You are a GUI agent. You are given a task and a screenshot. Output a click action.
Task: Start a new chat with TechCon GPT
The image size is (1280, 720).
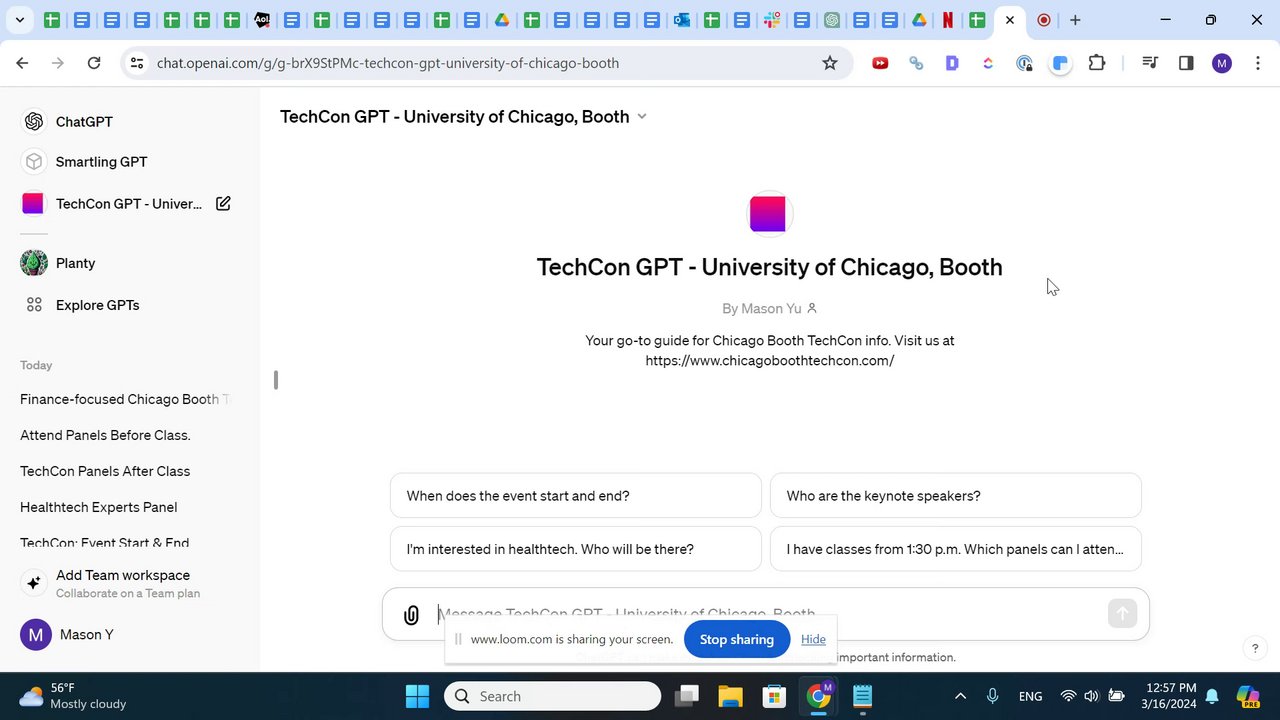(x=223, y=204)
